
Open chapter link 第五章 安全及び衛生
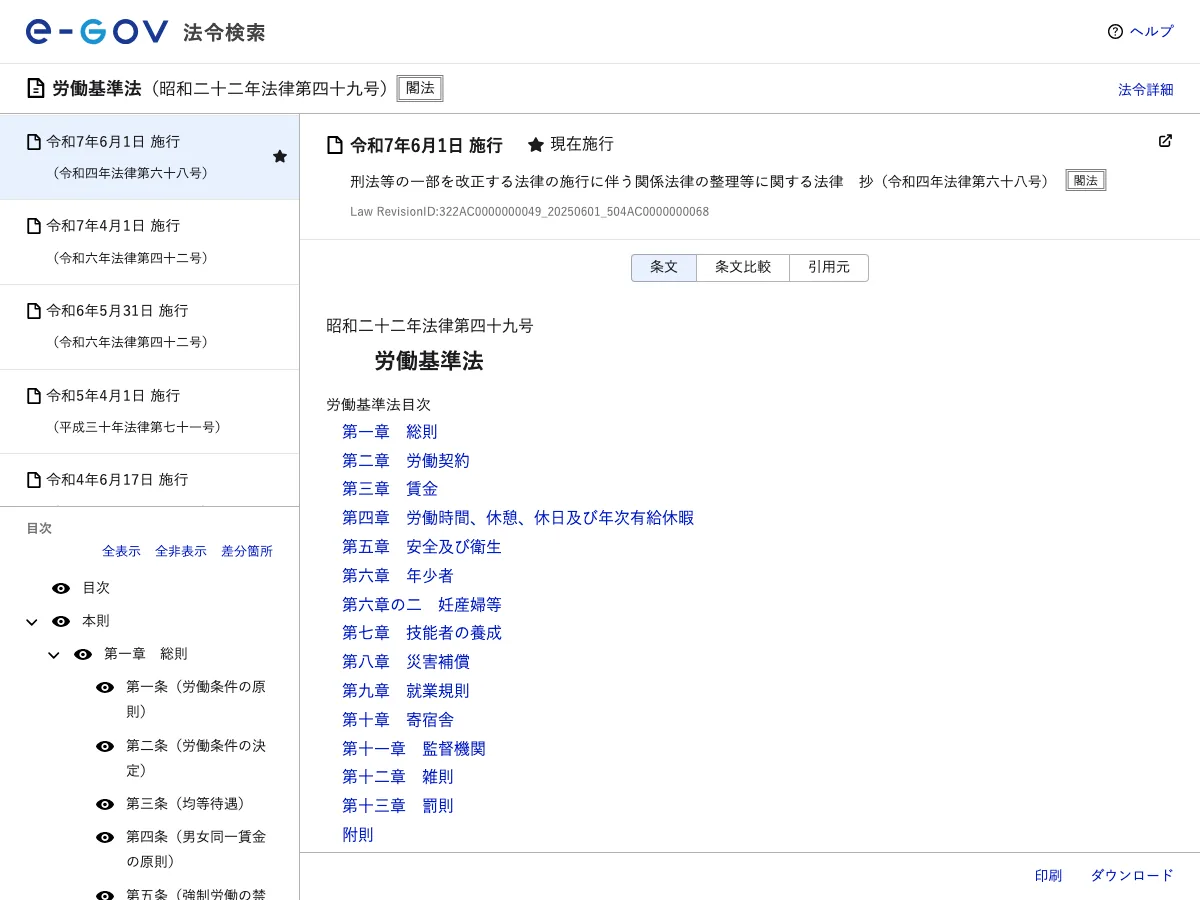[422, 547]
